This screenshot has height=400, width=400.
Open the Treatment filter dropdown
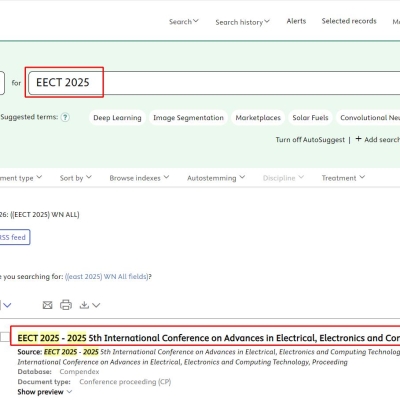(343, 178)
